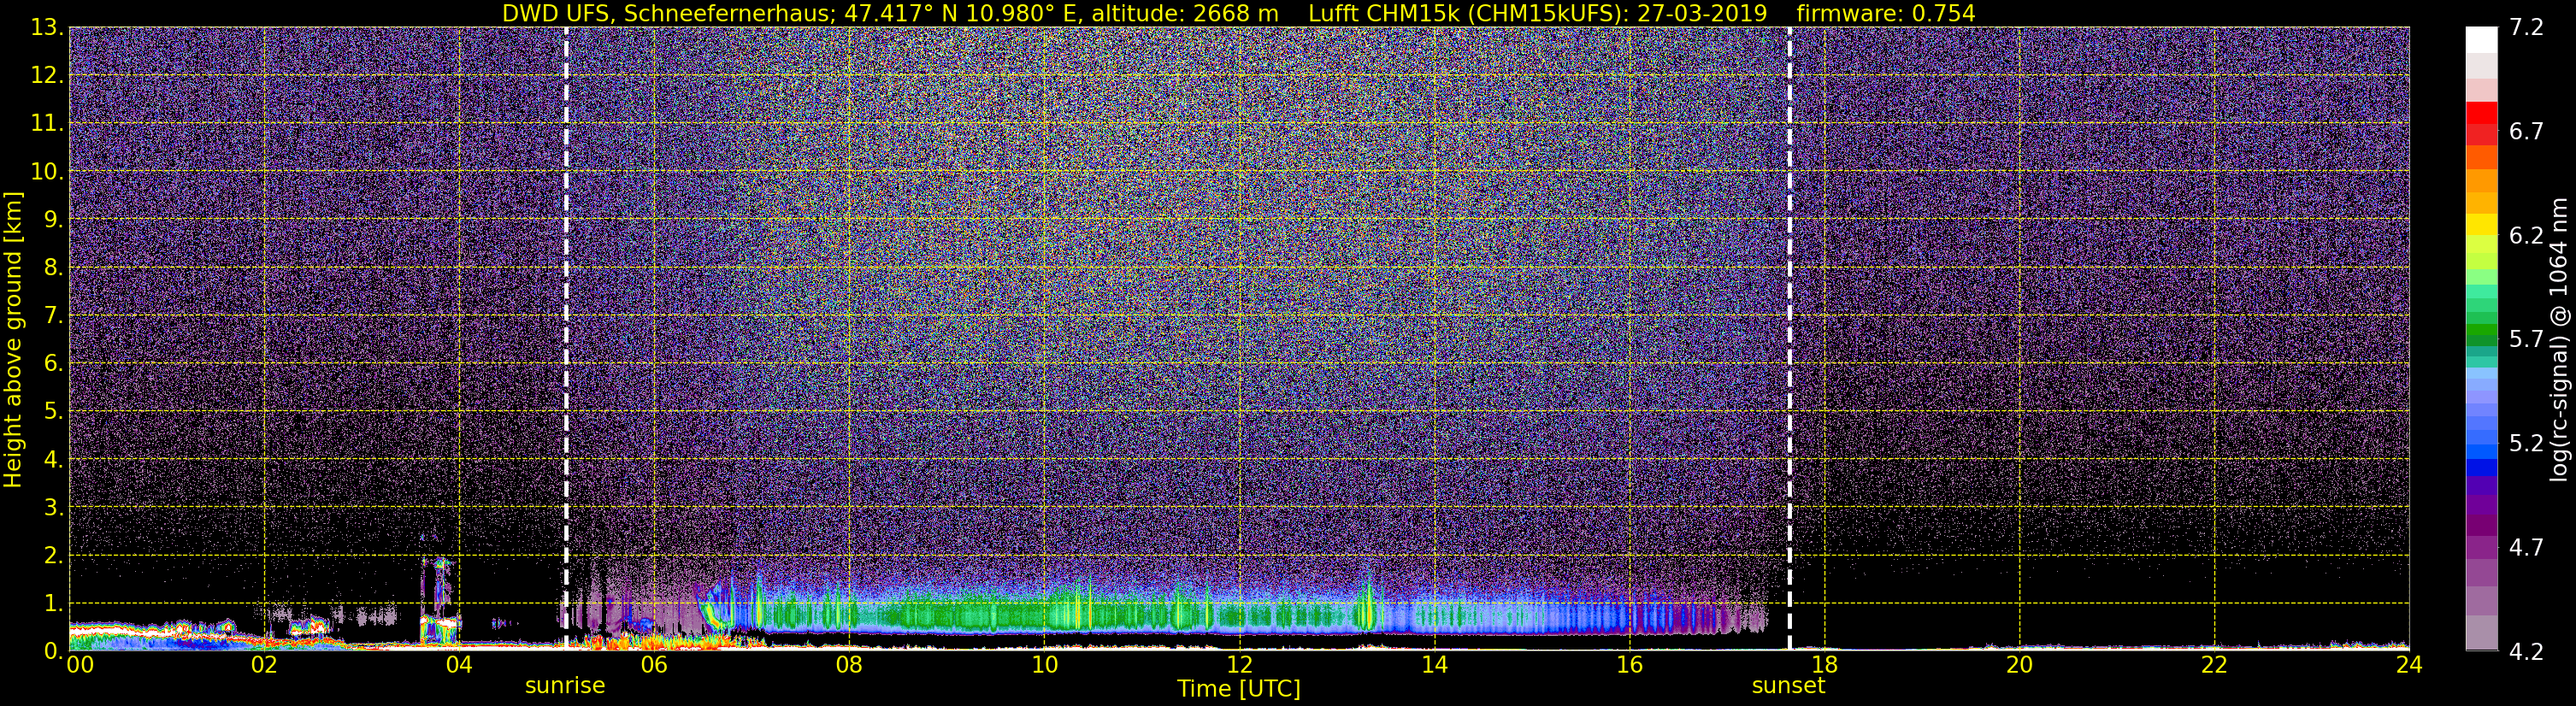Click the height axis tick '8.'
Image resolution: width=2576 pixels, height=706 pixels.
(53, 267)
